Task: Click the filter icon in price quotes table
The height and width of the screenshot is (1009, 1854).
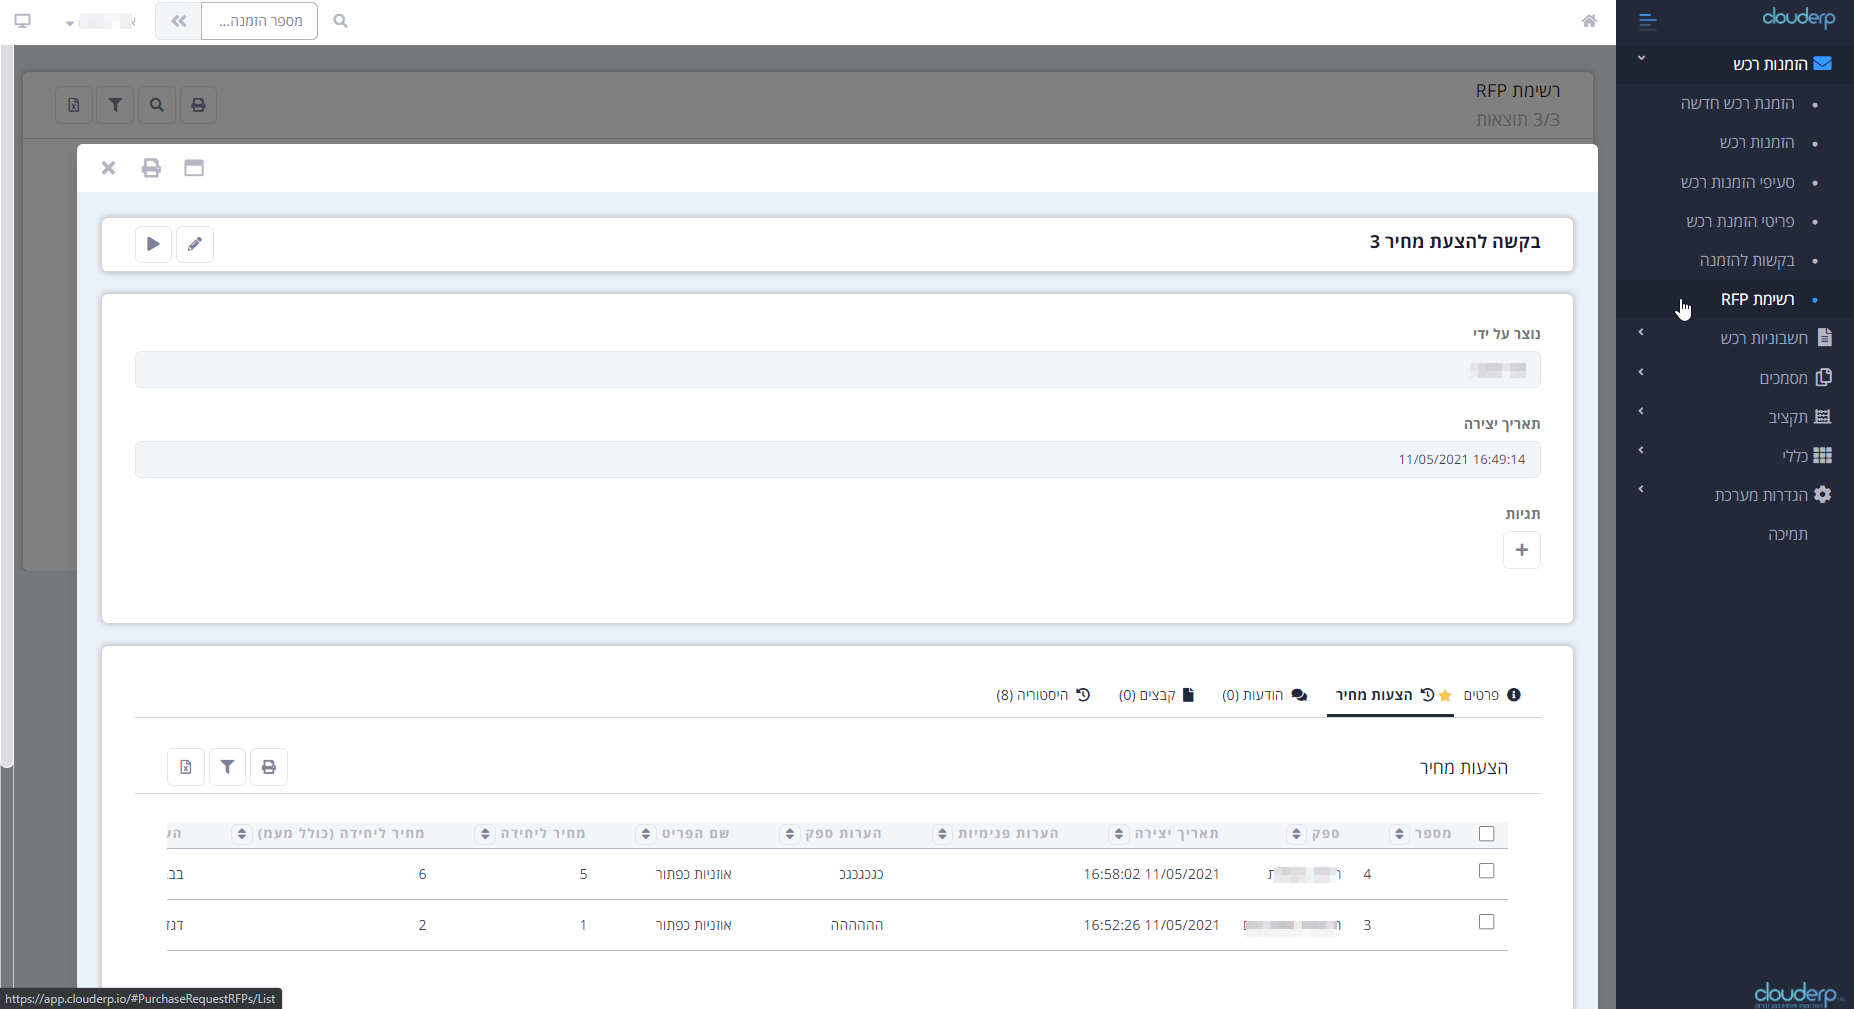Action: [x=227, y=767]
